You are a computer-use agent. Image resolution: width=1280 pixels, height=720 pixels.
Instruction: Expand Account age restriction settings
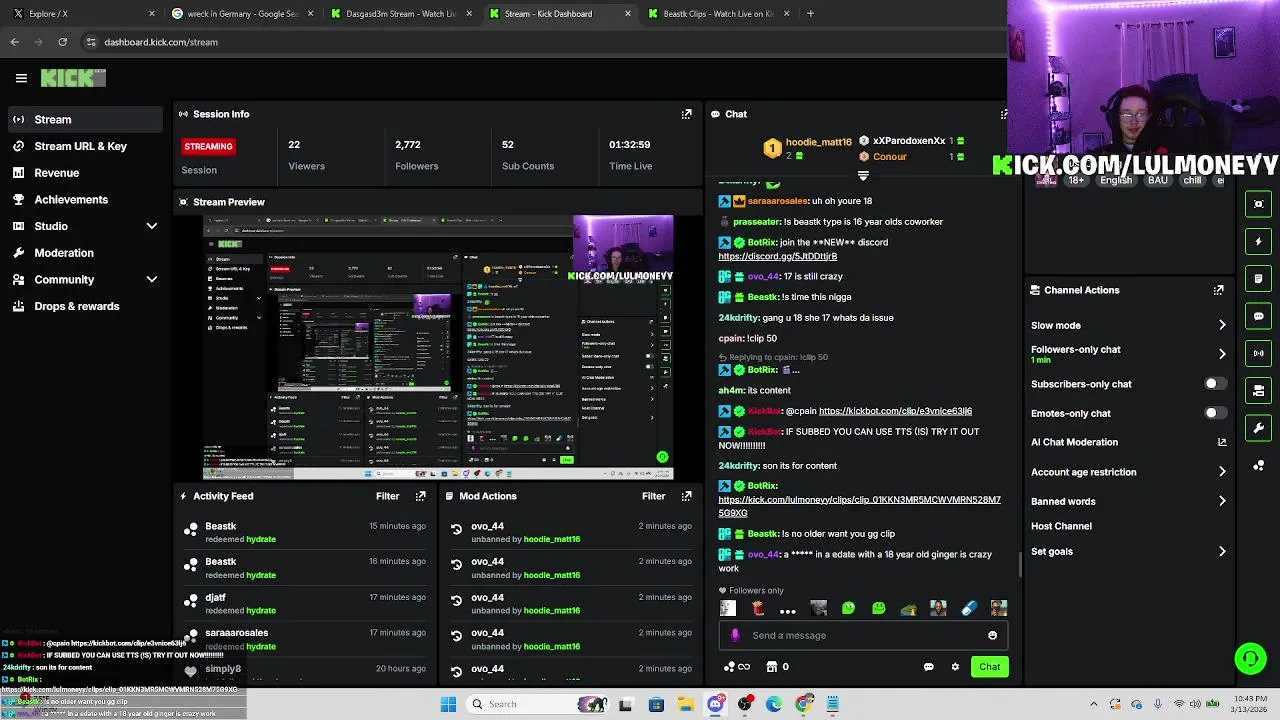1222,472
